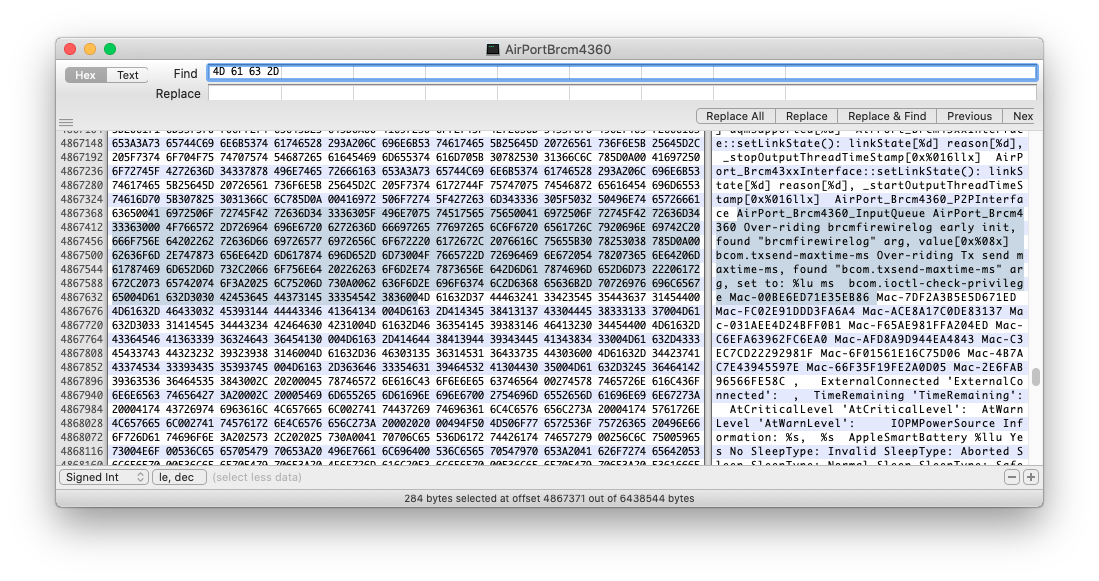This screenshot has width=1099, height=581.
Task: Select line offset 4867984
Action: 81,409
